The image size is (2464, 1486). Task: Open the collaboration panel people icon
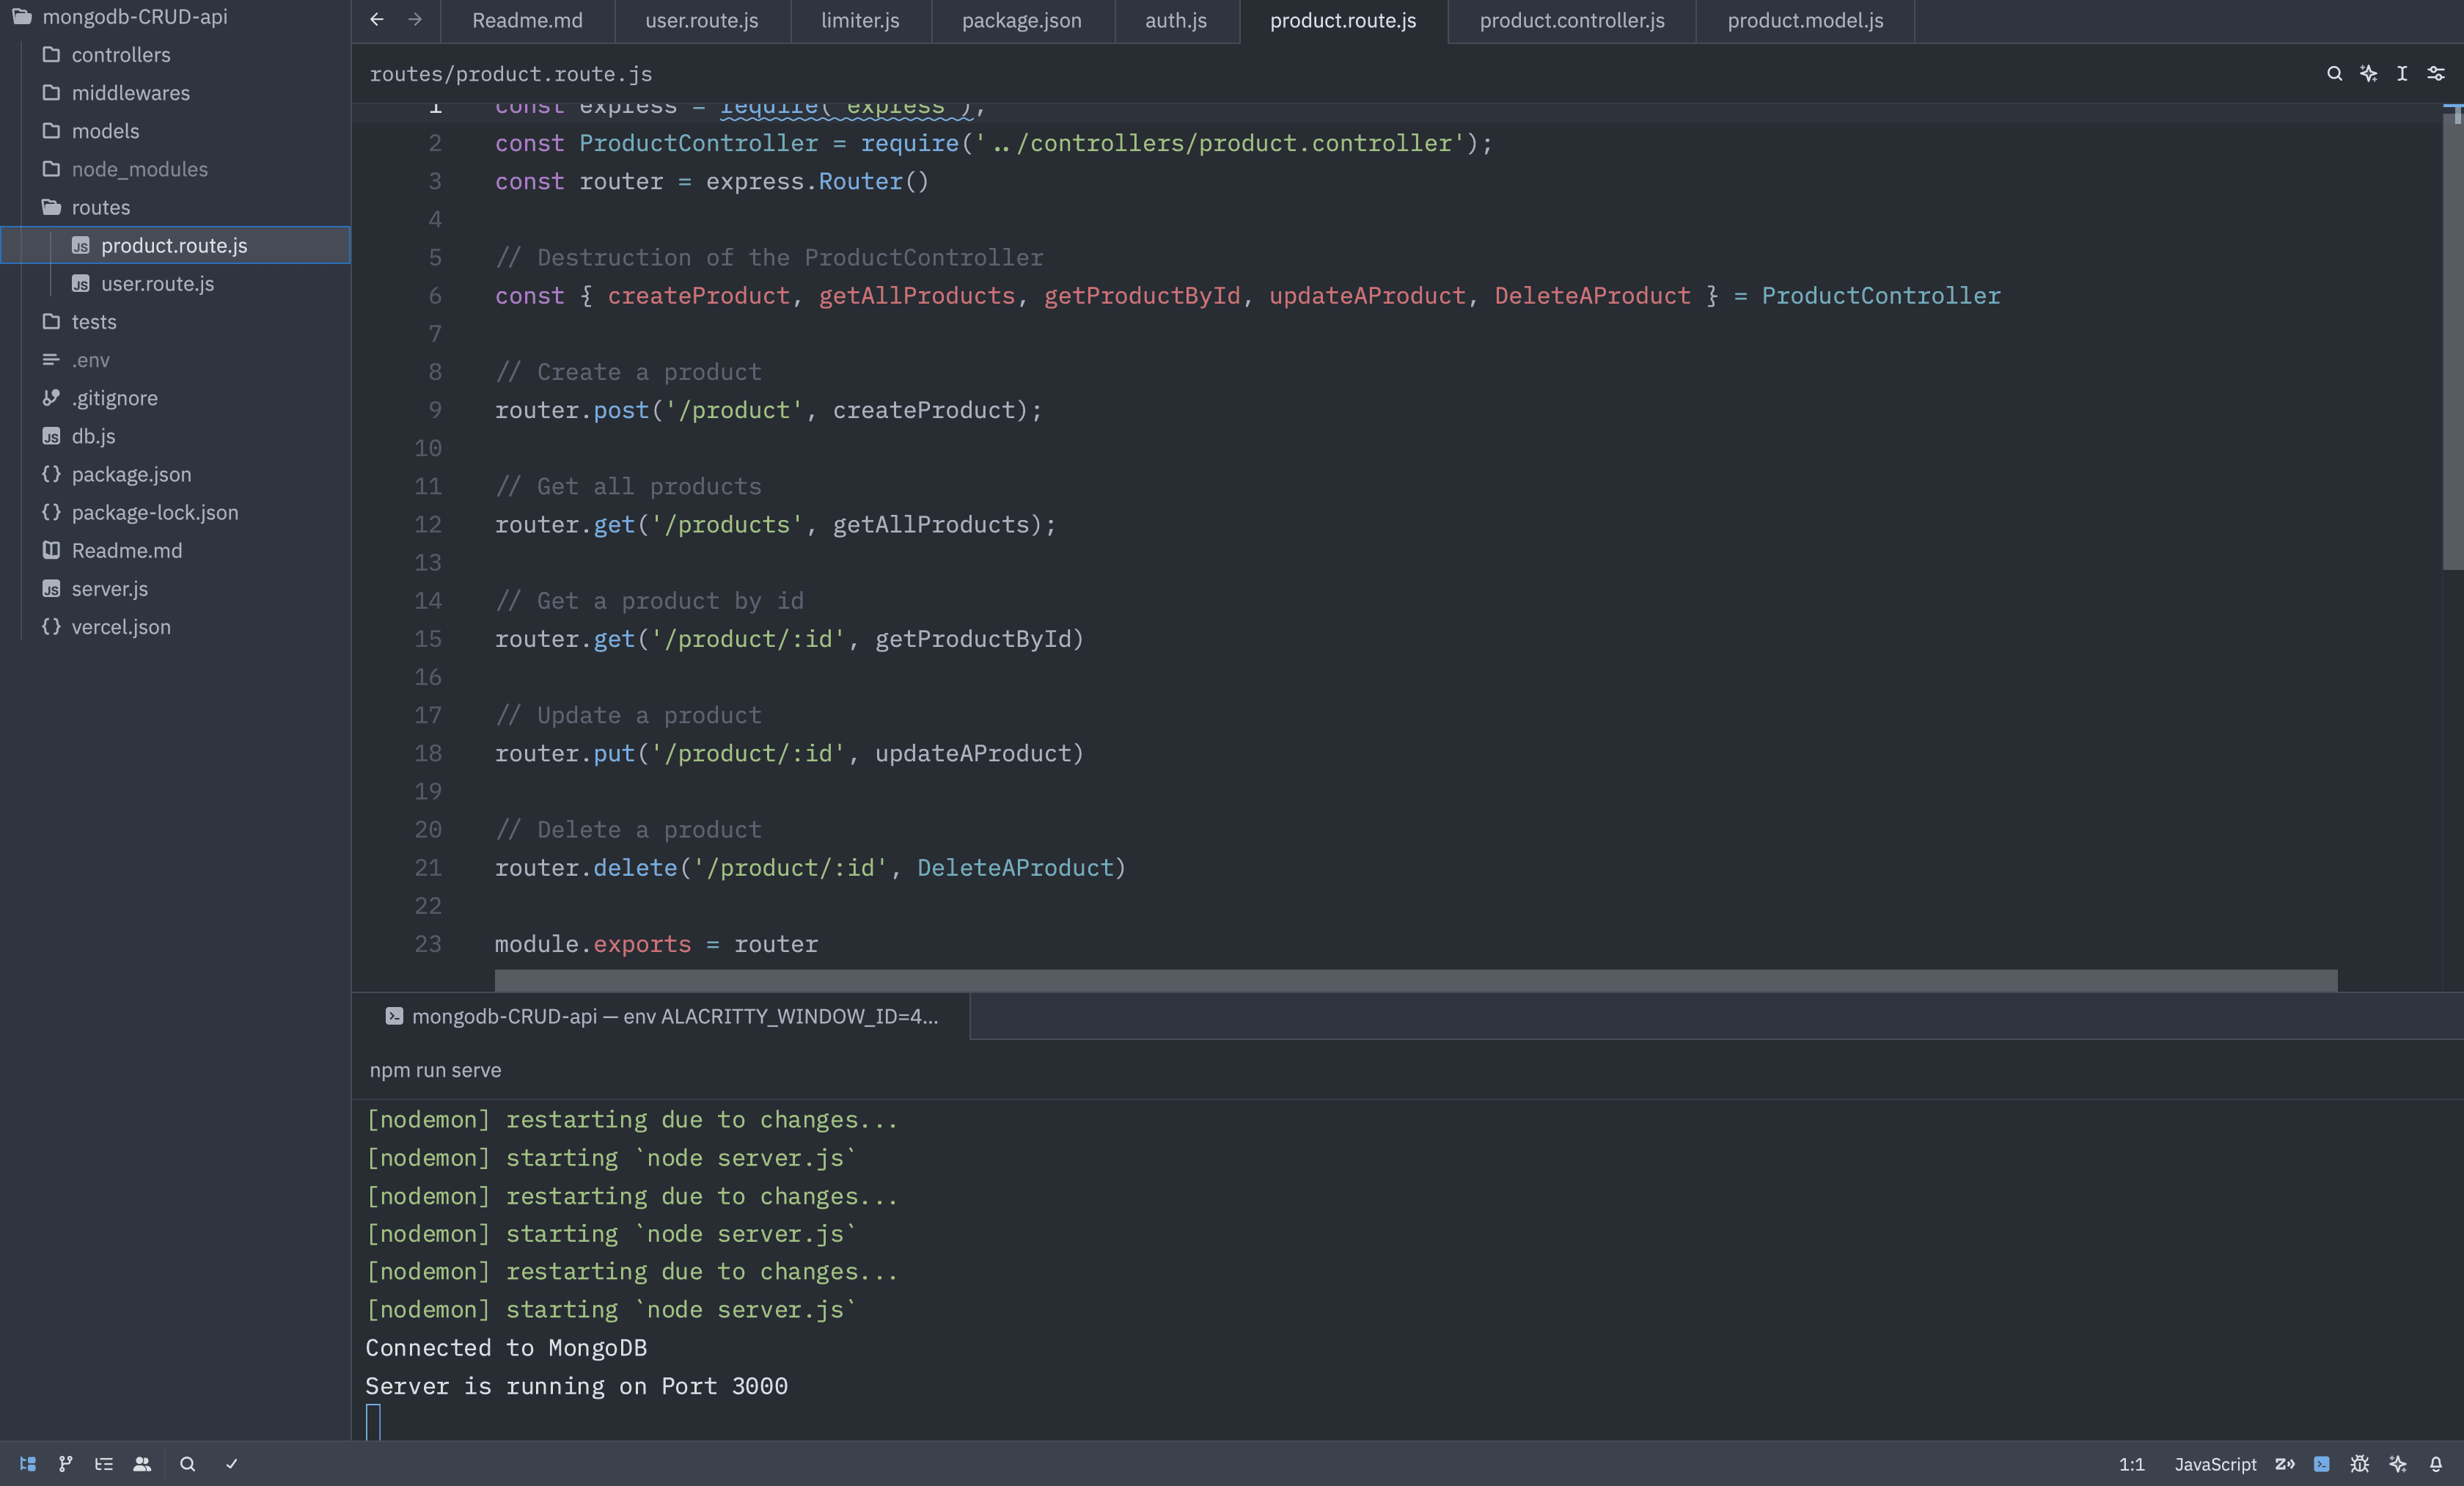coord(142,1463)
